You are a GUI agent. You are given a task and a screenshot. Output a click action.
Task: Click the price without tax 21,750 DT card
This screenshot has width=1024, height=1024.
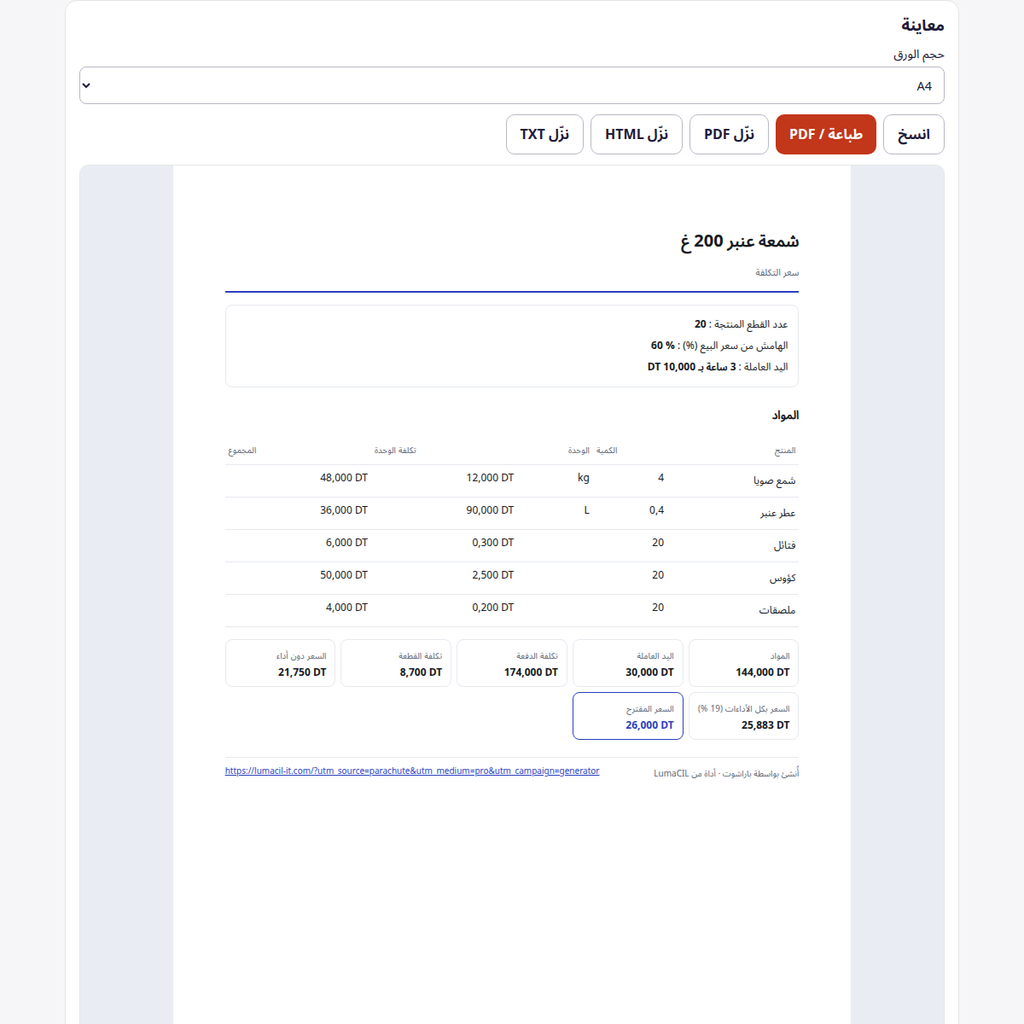[x=280, y=664]
